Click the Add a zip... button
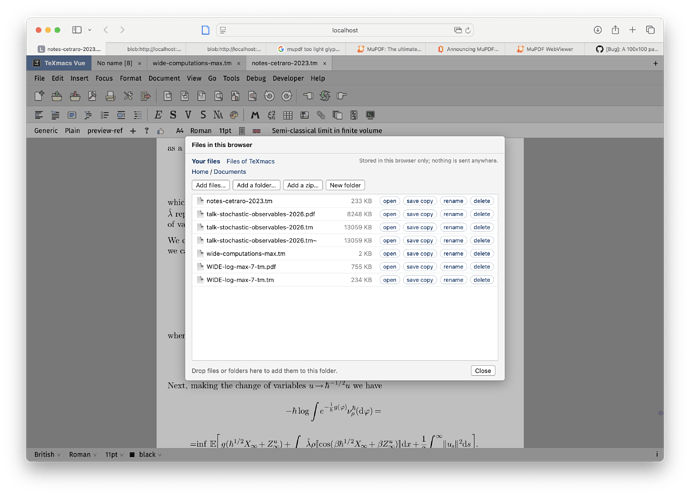 (303, 185)
